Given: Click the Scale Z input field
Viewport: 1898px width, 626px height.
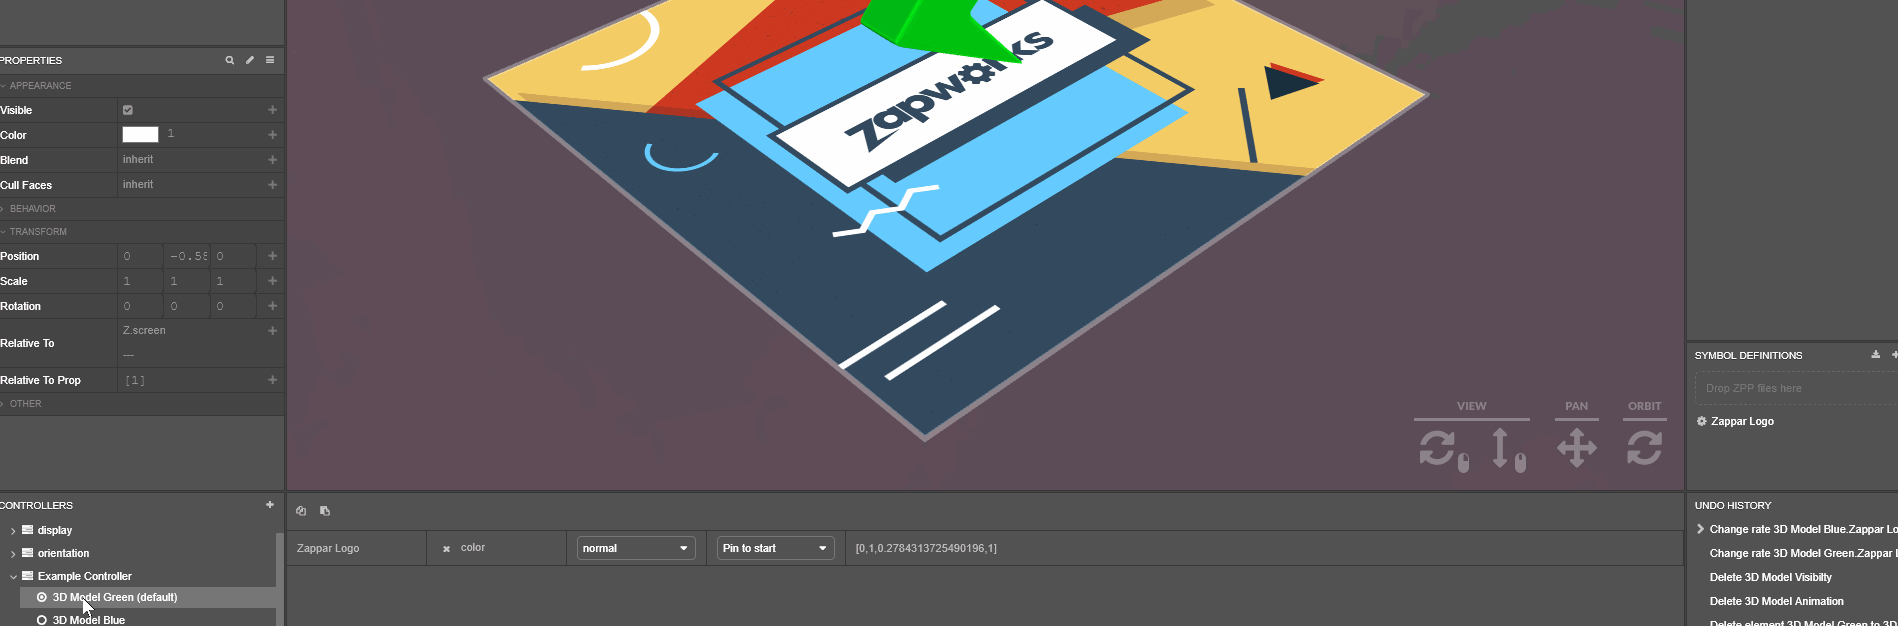Looking at the screenshot, I should tap(234, 281).
